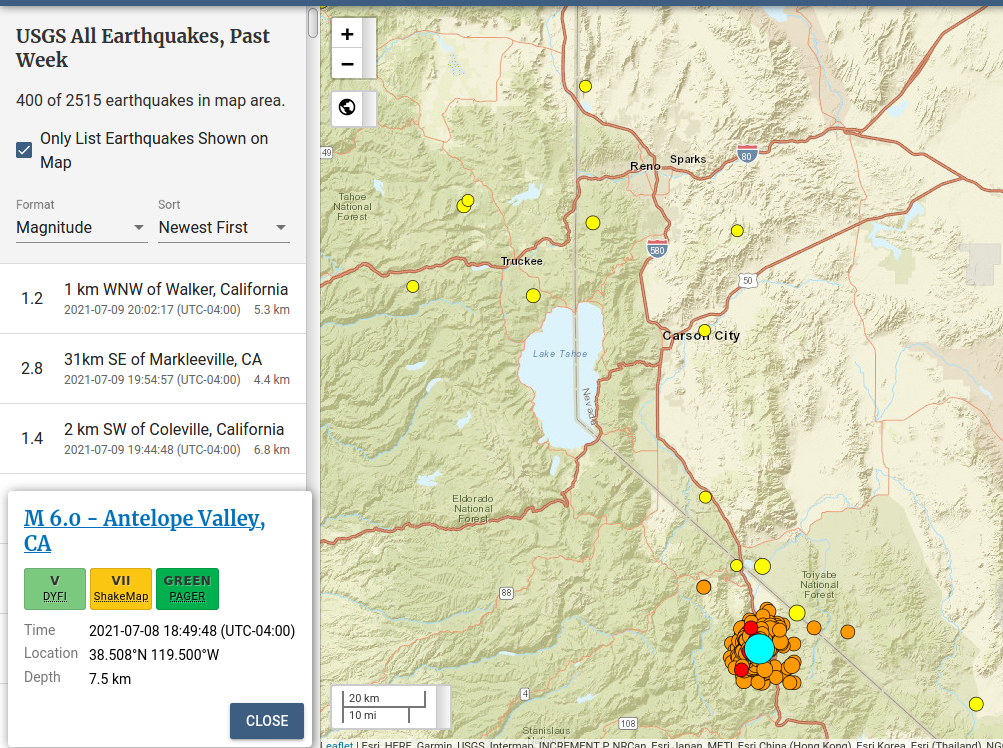The height and width of the screenshot is (748, 1003).
Task: Select the yellow marker southwest of Reno
Action: click(593, 223)
